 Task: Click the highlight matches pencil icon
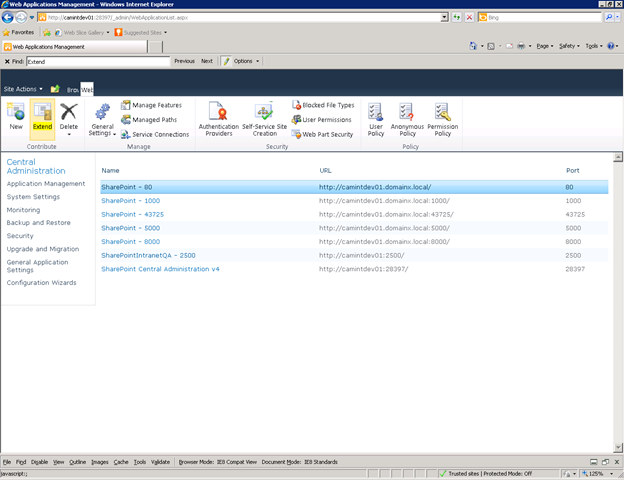(226, 61)
